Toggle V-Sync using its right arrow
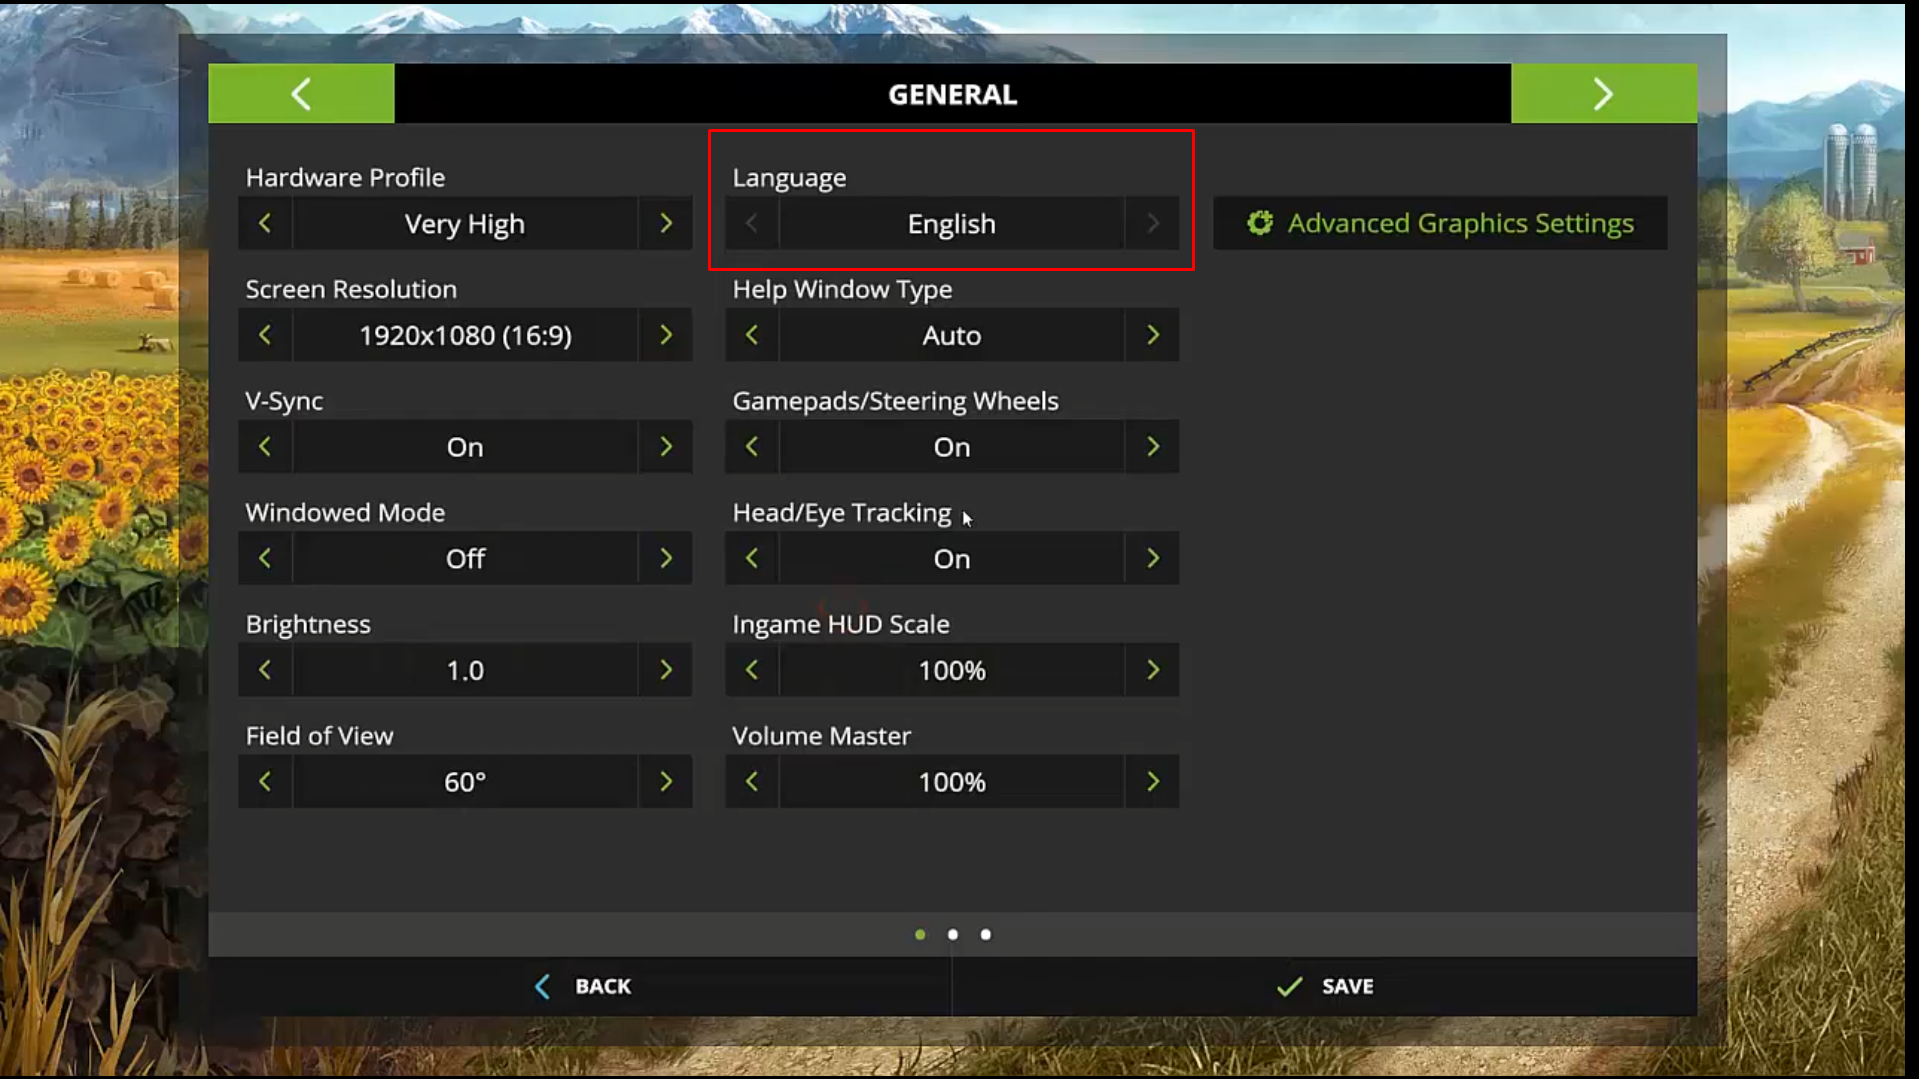This screenshot has width=1919, height=1079. [x=666, y=447]
